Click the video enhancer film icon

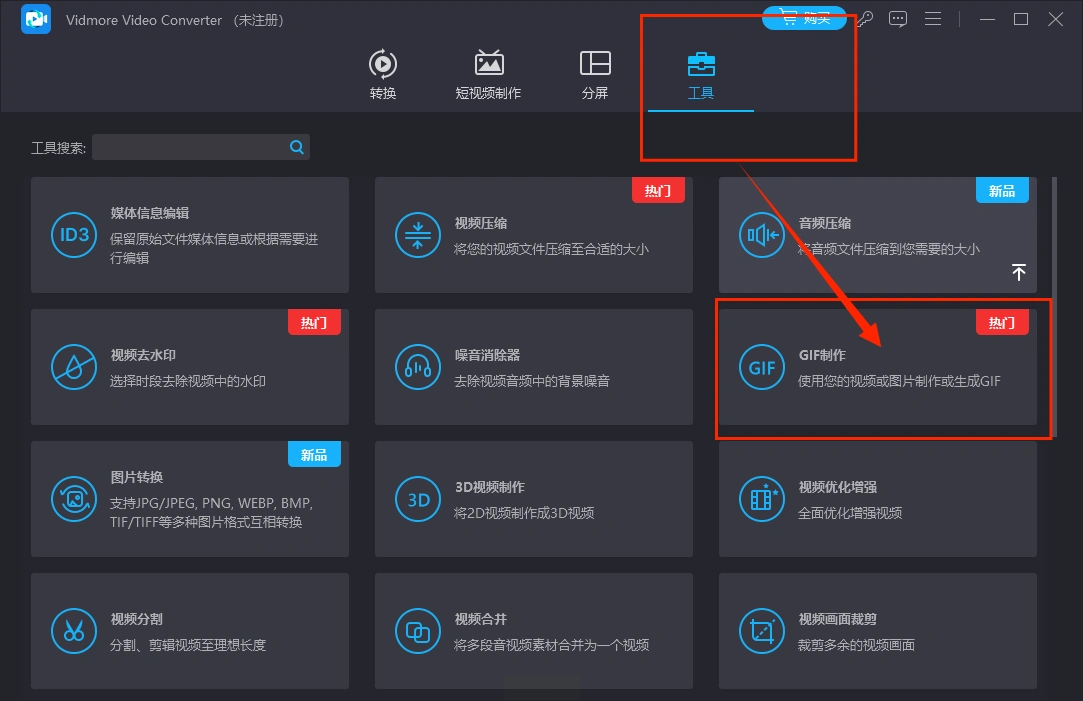[762, 499]
